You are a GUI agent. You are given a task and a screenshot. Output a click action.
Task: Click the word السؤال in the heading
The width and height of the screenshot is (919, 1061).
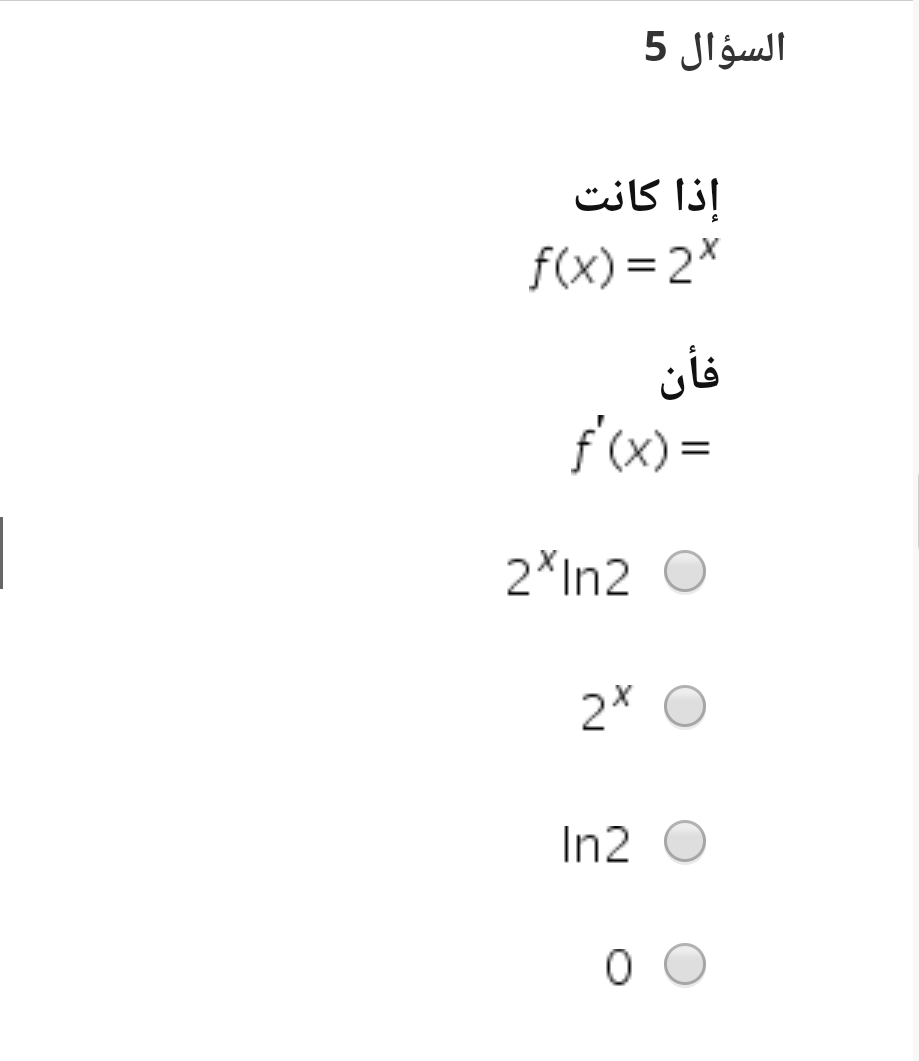pyautogui.click(x=732, y=49)
